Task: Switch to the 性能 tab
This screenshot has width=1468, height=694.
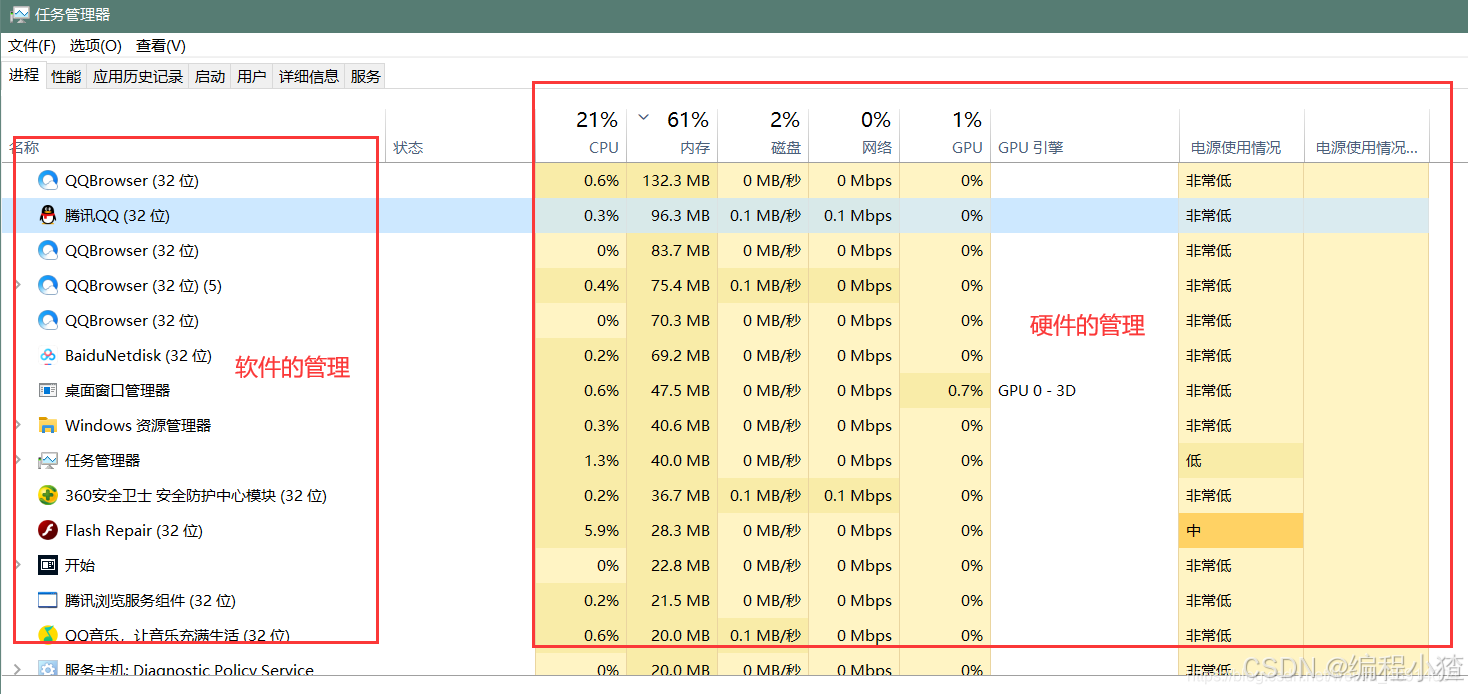Action: [66, 76]
